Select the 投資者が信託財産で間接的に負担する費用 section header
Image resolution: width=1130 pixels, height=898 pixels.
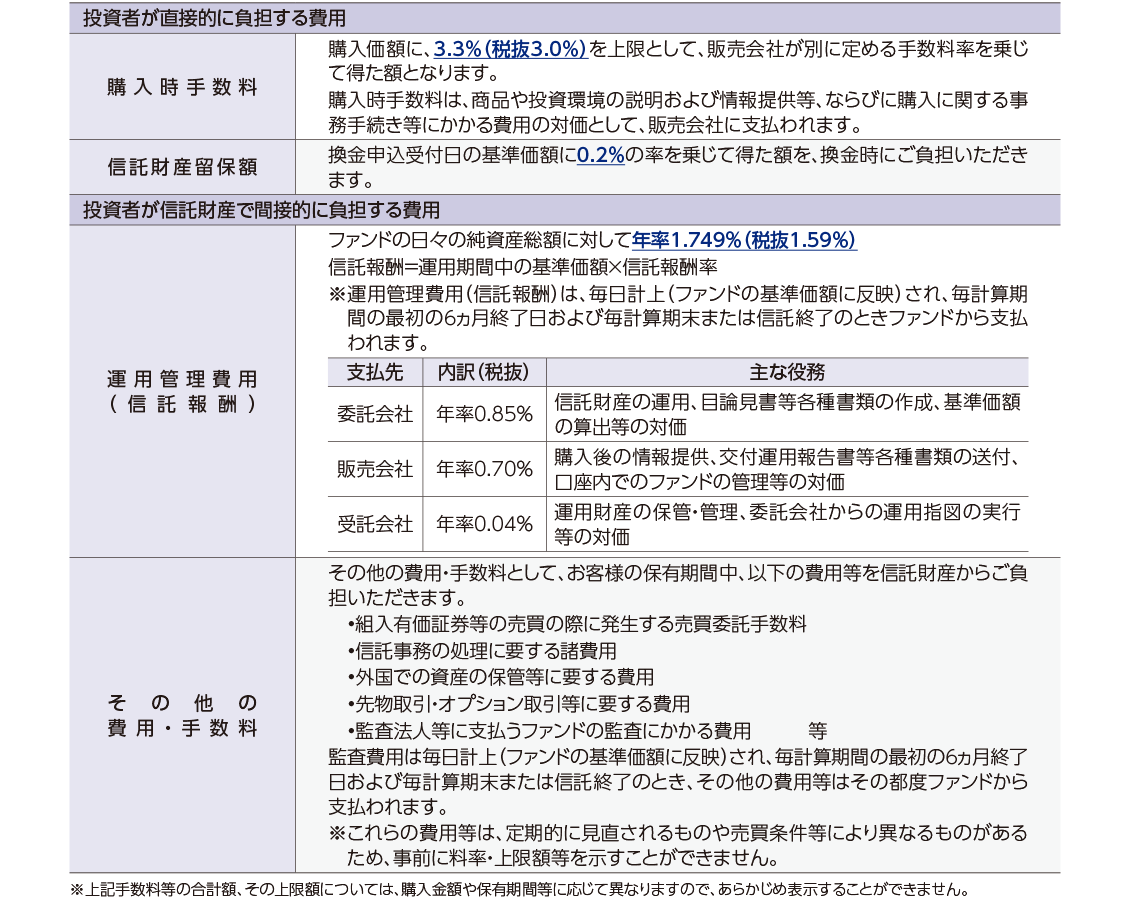point(261,210)
